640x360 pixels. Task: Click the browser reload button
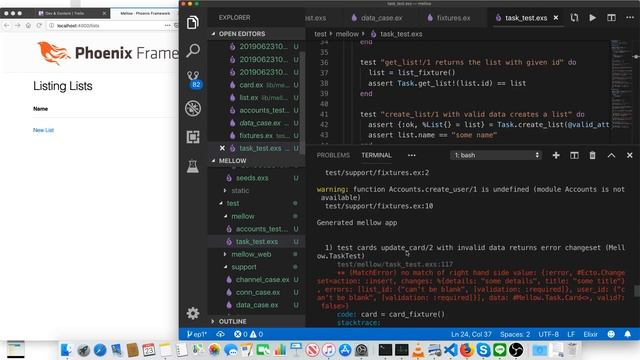tap(39, 25)
